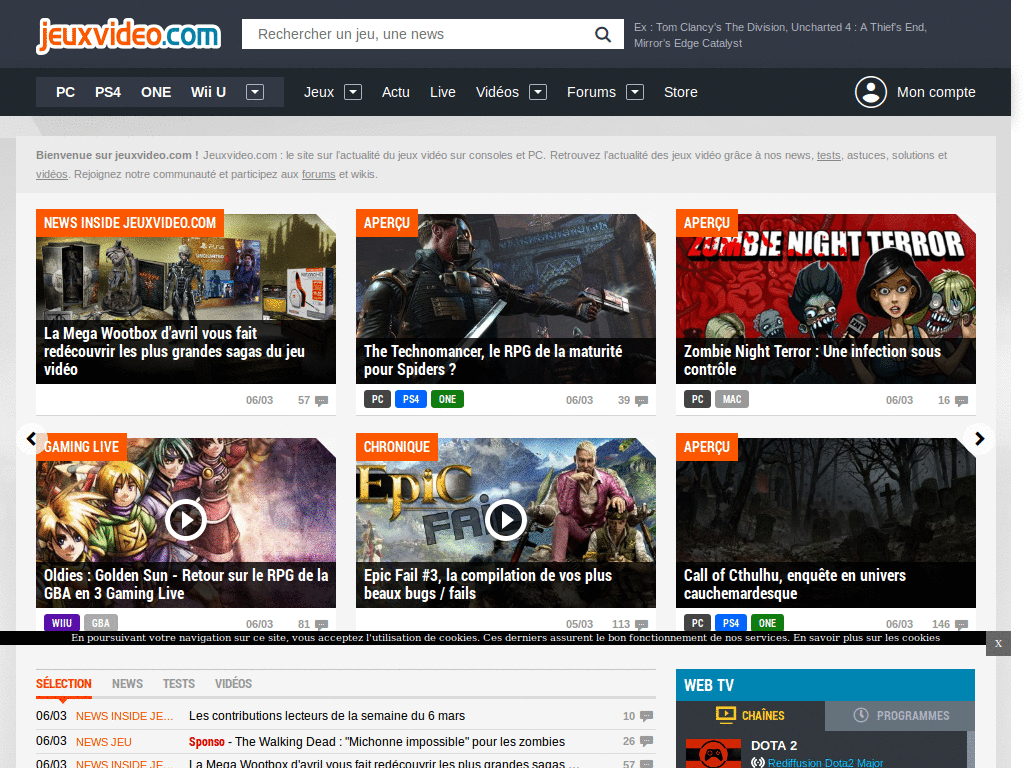Click the jeuxvideo.com logo
The image size is (1024, 768).
tap(128, 35)
